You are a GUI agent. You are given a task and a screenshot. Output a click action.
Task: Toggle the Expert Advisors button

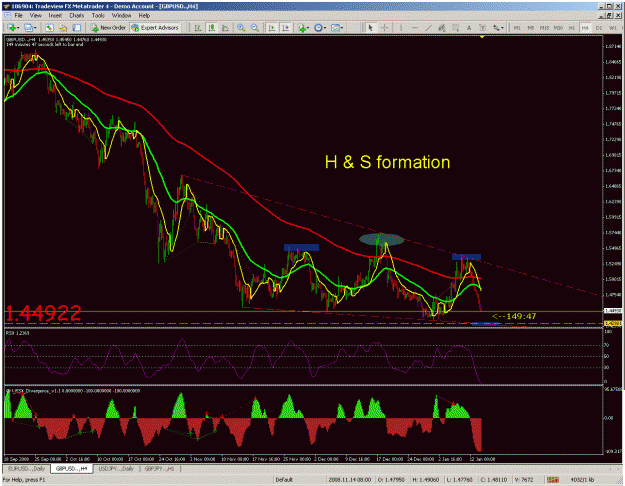coord(155,28)
